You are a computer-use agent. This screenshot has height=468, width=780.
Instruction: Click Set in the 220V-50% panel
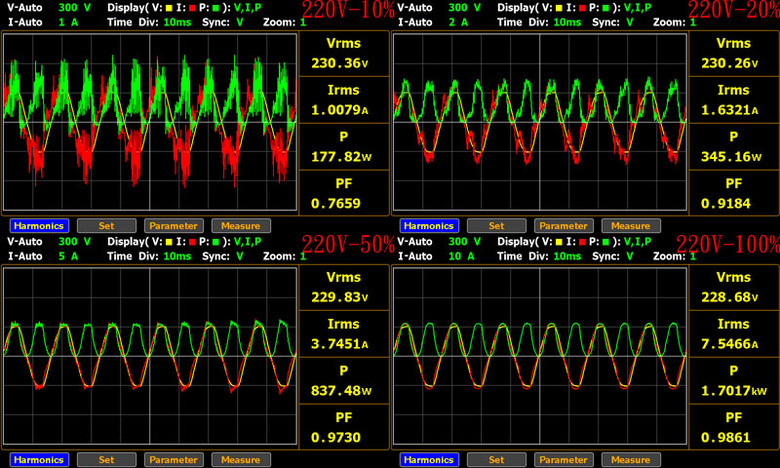click(x=106, y=460)
